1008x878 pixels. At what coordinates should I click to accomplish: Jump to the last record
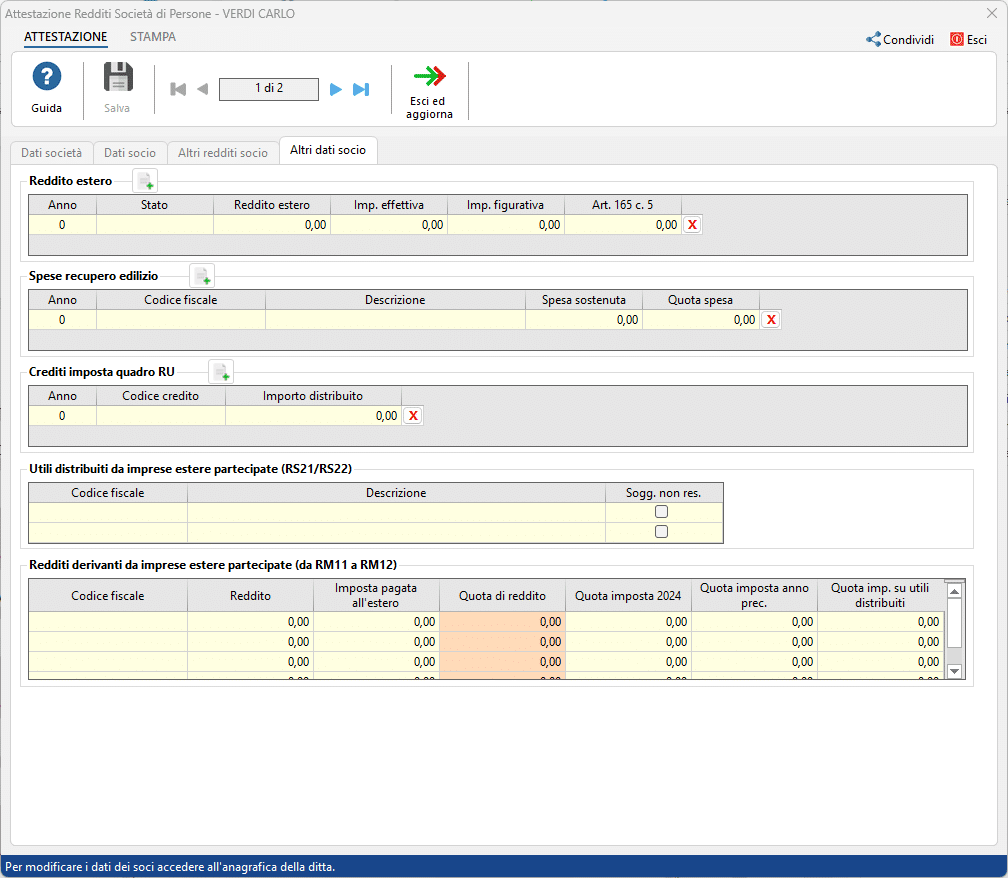pyautogui.click(x=360, y=89)
